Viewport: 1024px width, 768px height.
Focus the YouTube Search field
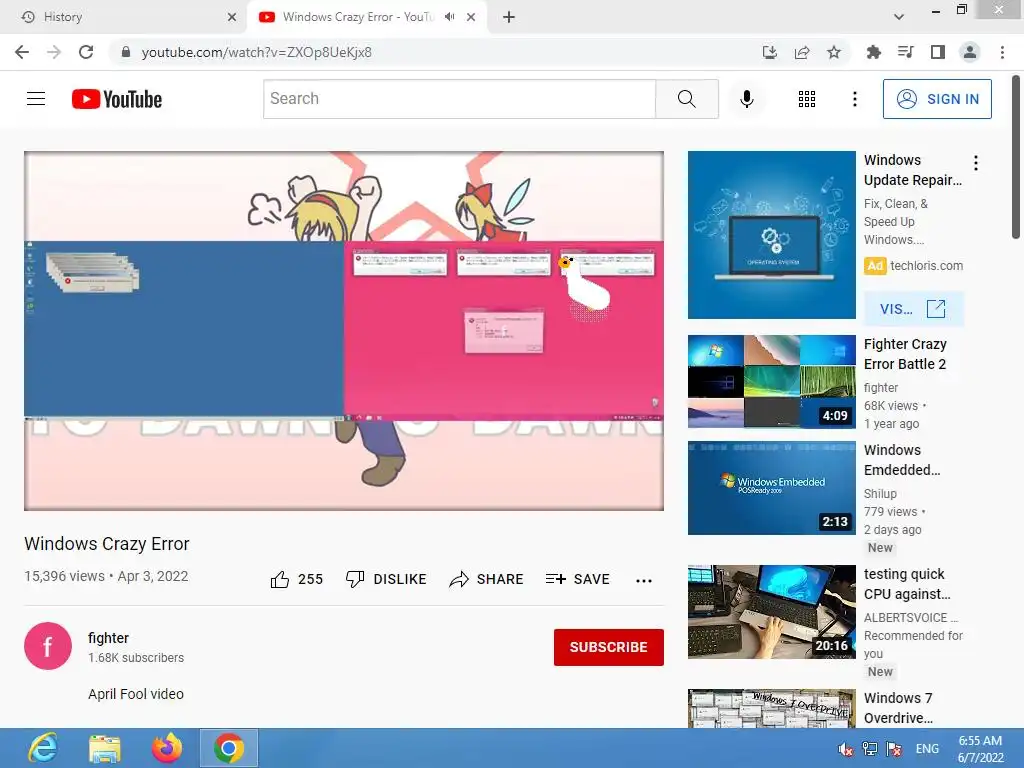tap(459, 99)
